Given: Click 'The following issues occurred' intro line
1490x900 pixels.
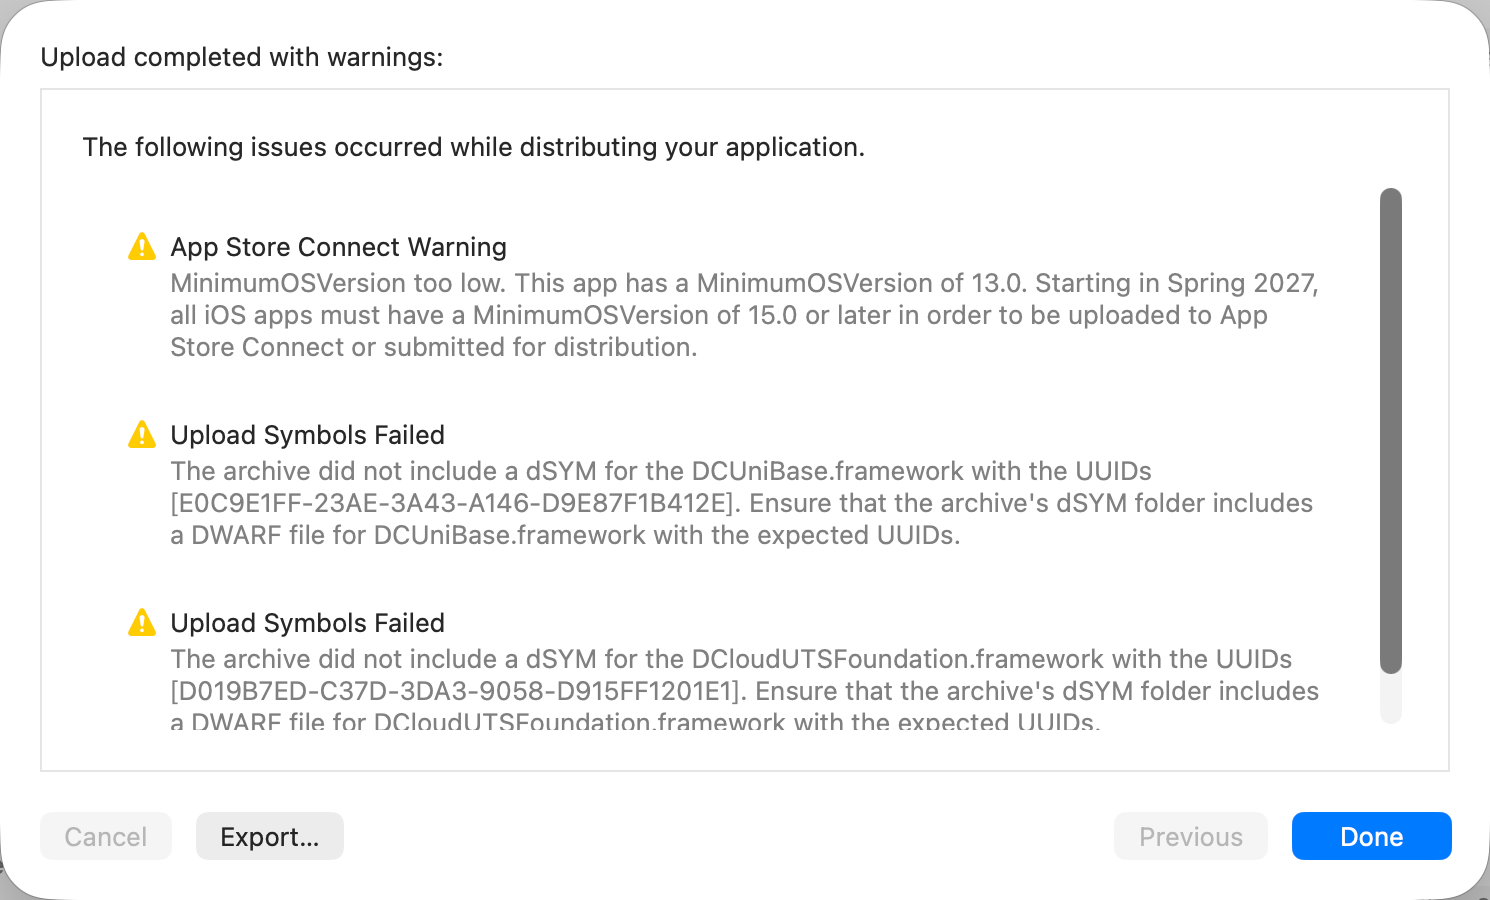Looking at the screenshot, I should [474, 147].
